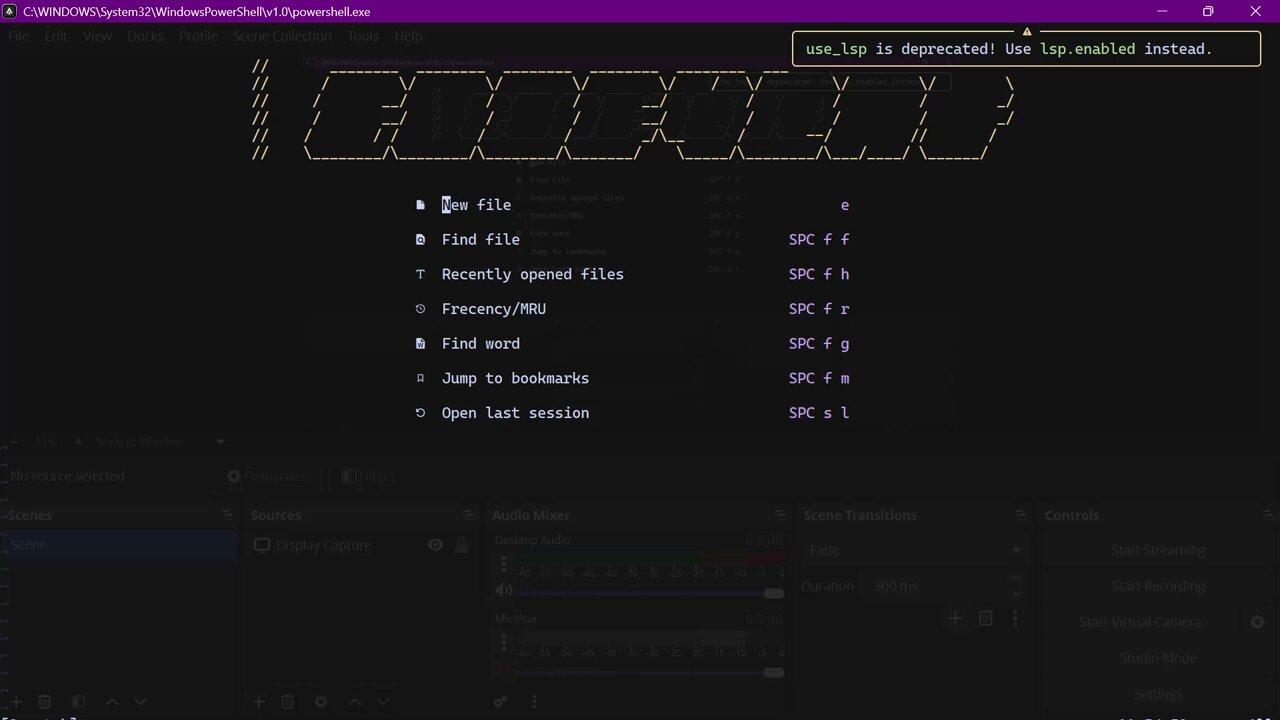Viewport: 1280px width, 720px height.
Task: Click the remove source trash icon
Action: point(288,702)
